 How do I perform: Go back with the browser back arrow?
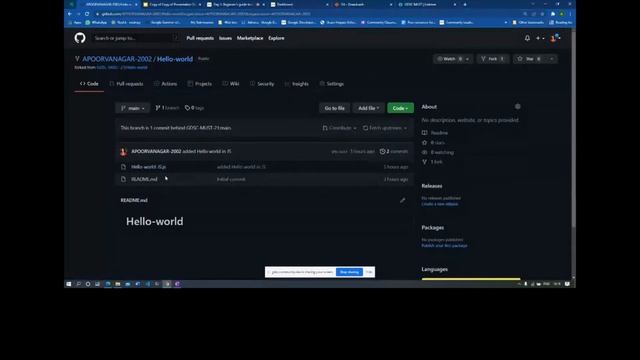coord(69,14)
